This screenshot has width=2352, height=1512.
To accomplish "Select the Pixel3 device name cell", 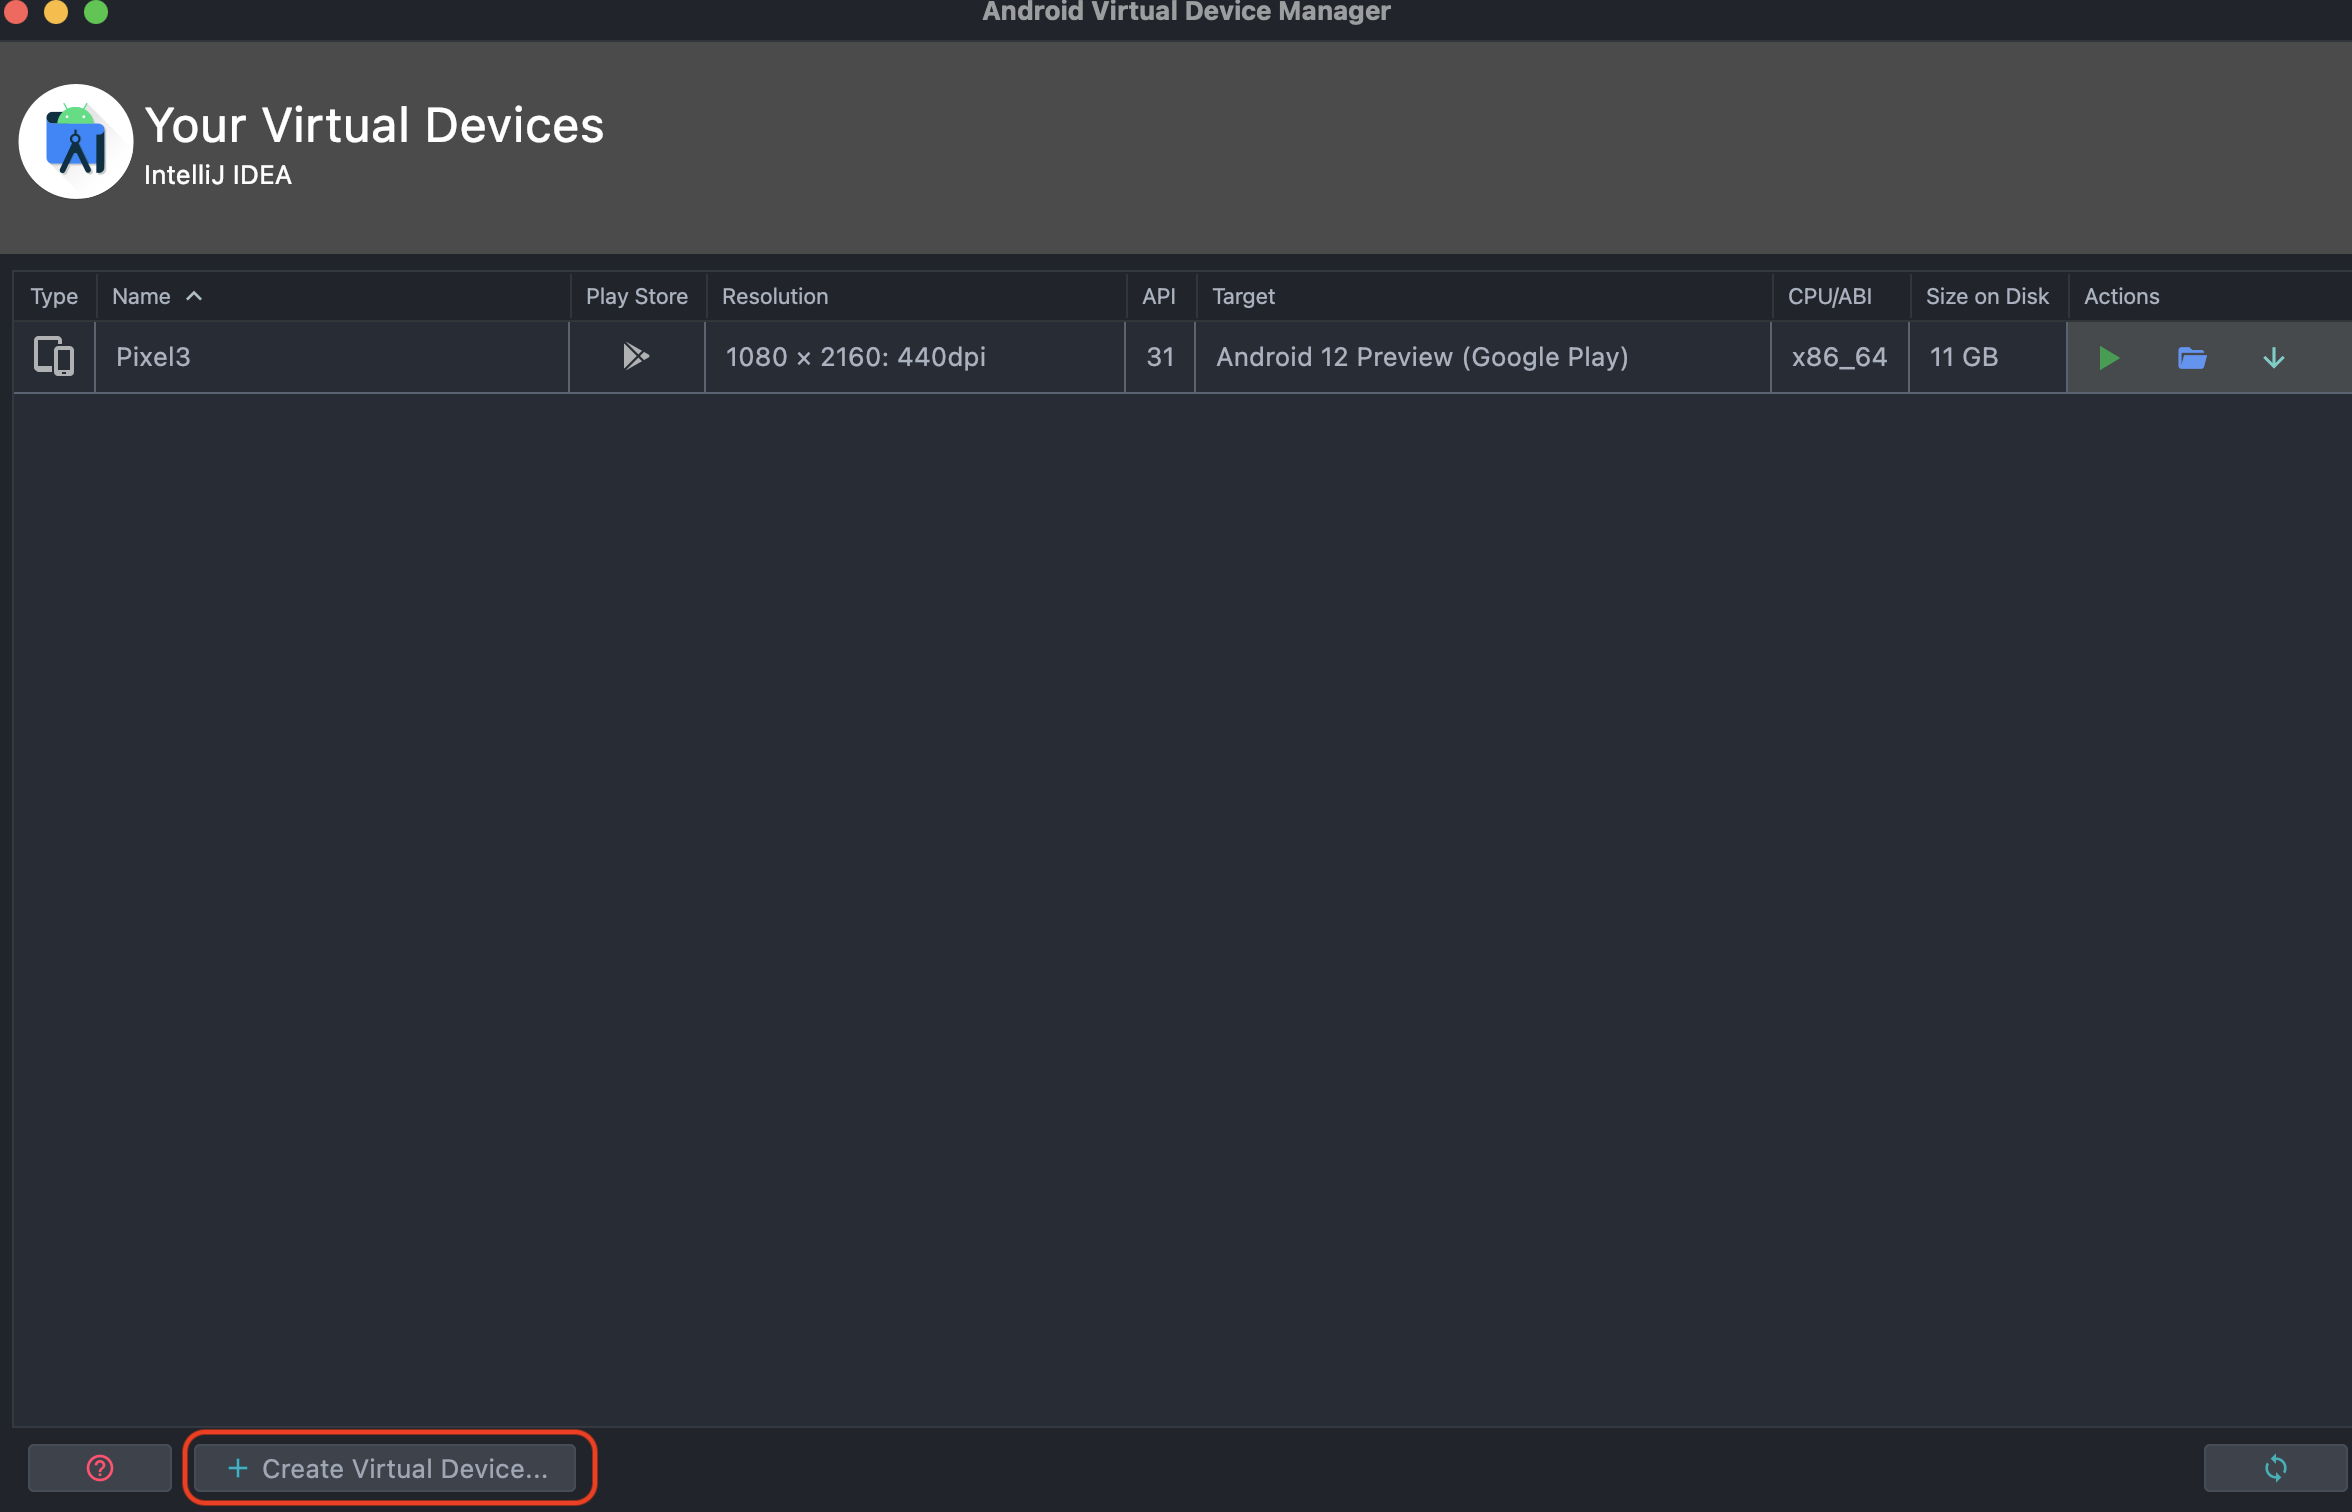I will coord(153,357).
